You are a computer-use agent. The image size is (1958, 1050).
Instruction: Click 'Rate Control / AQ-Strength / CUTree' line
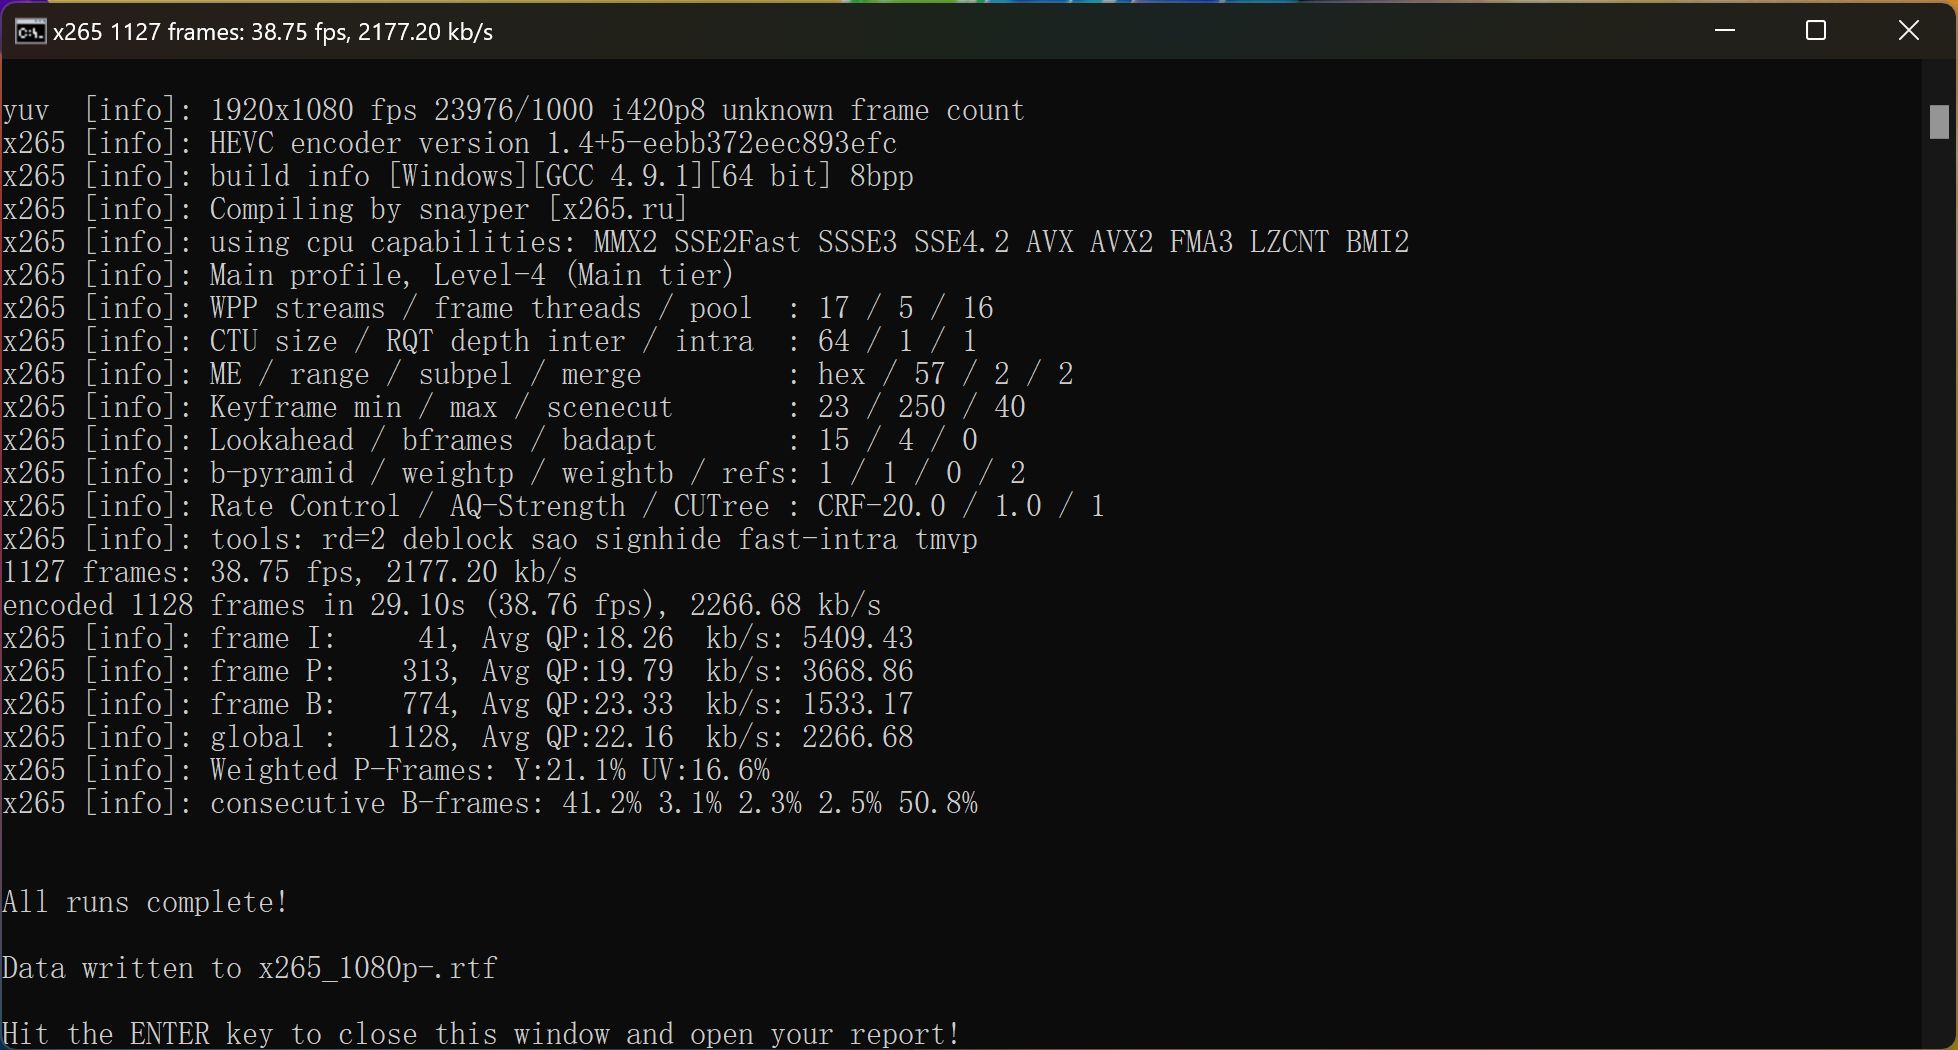click(553, 506)
